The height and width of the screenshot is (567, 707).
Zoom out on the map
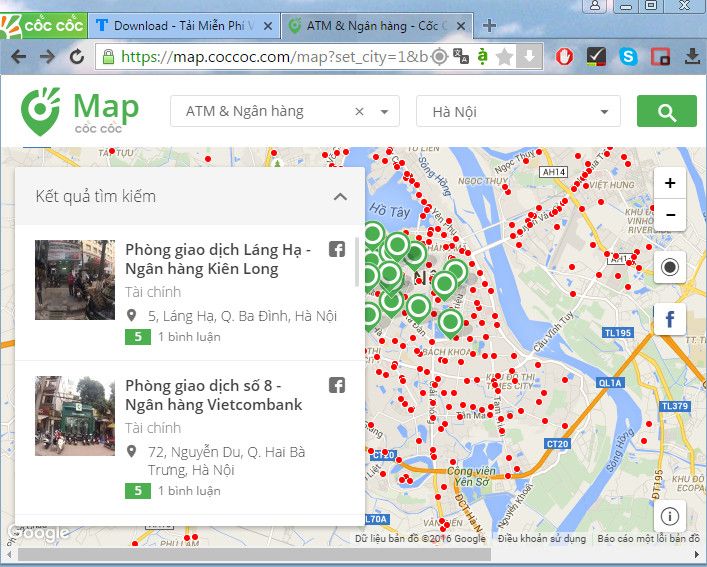coord(669,214)
